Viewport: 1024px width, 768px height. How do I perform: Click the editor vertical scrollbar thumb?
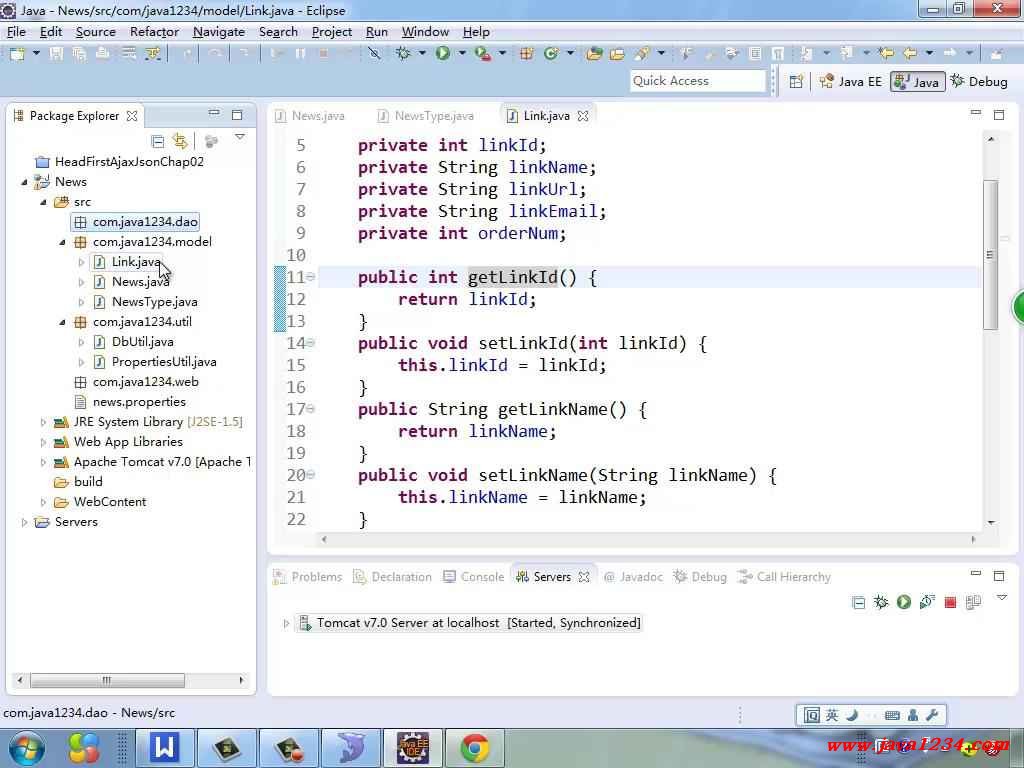990,255
